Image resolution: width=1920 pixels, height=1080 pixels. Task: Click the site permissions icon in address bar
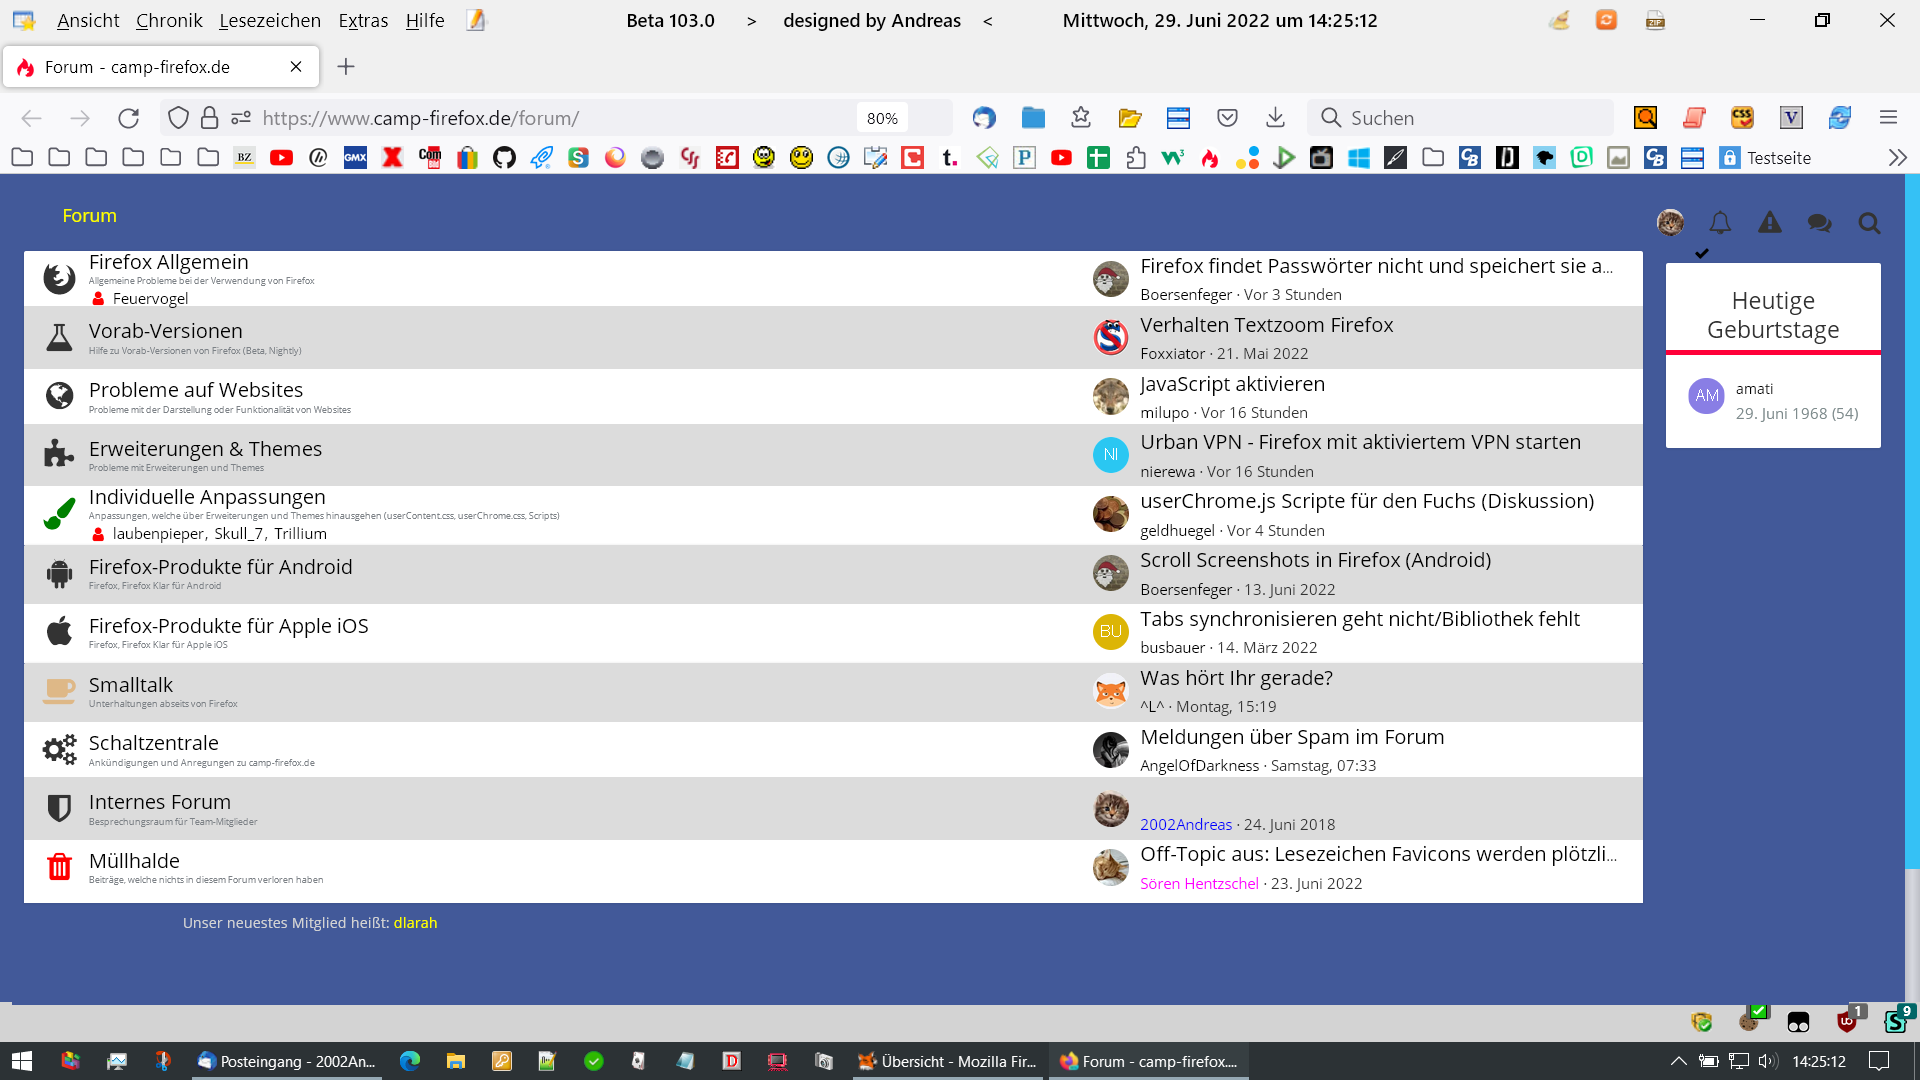coord(241,118)
